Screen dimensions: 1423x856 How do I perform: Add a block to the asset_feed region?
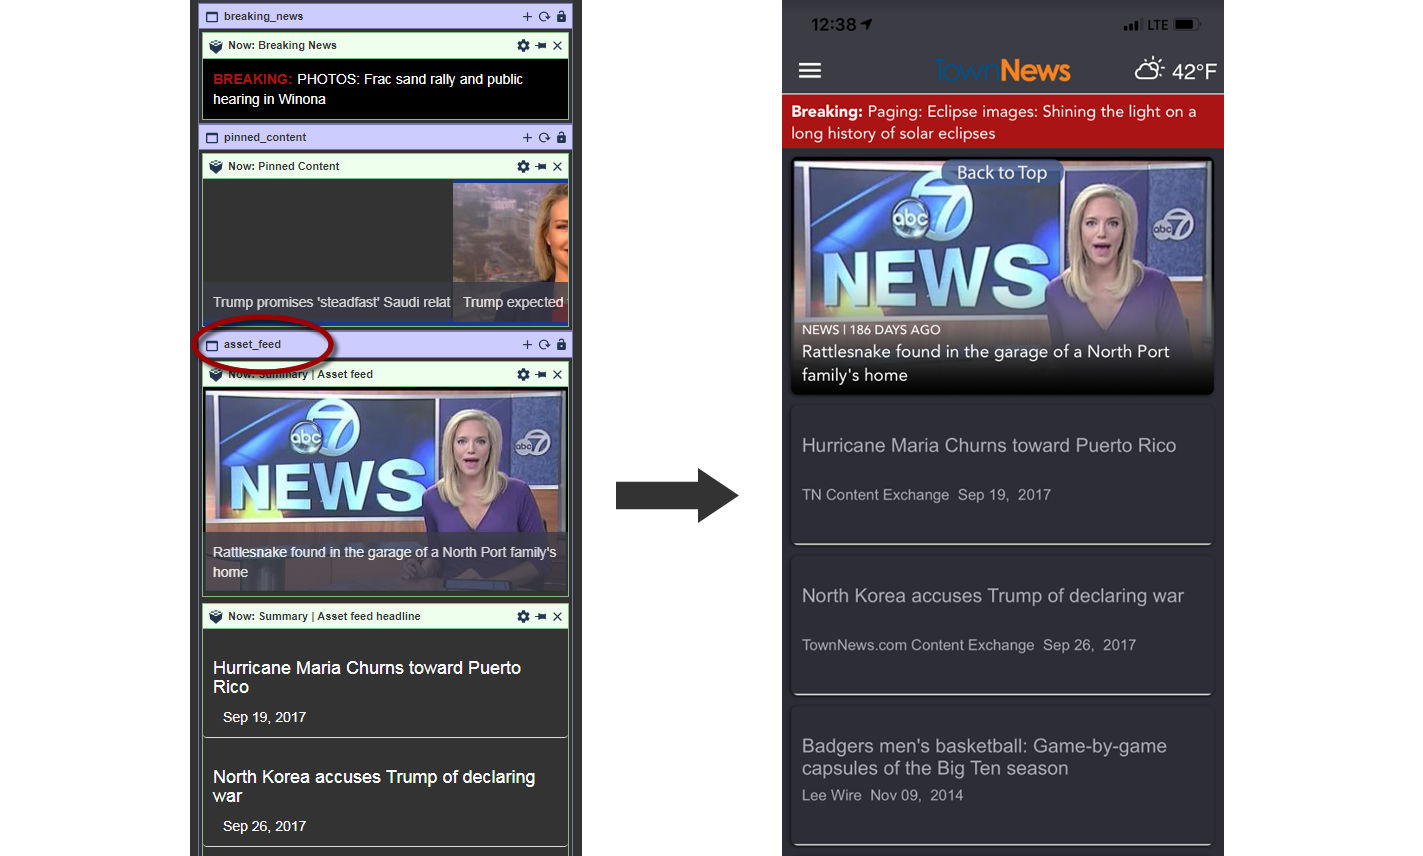tap(527, 344)
